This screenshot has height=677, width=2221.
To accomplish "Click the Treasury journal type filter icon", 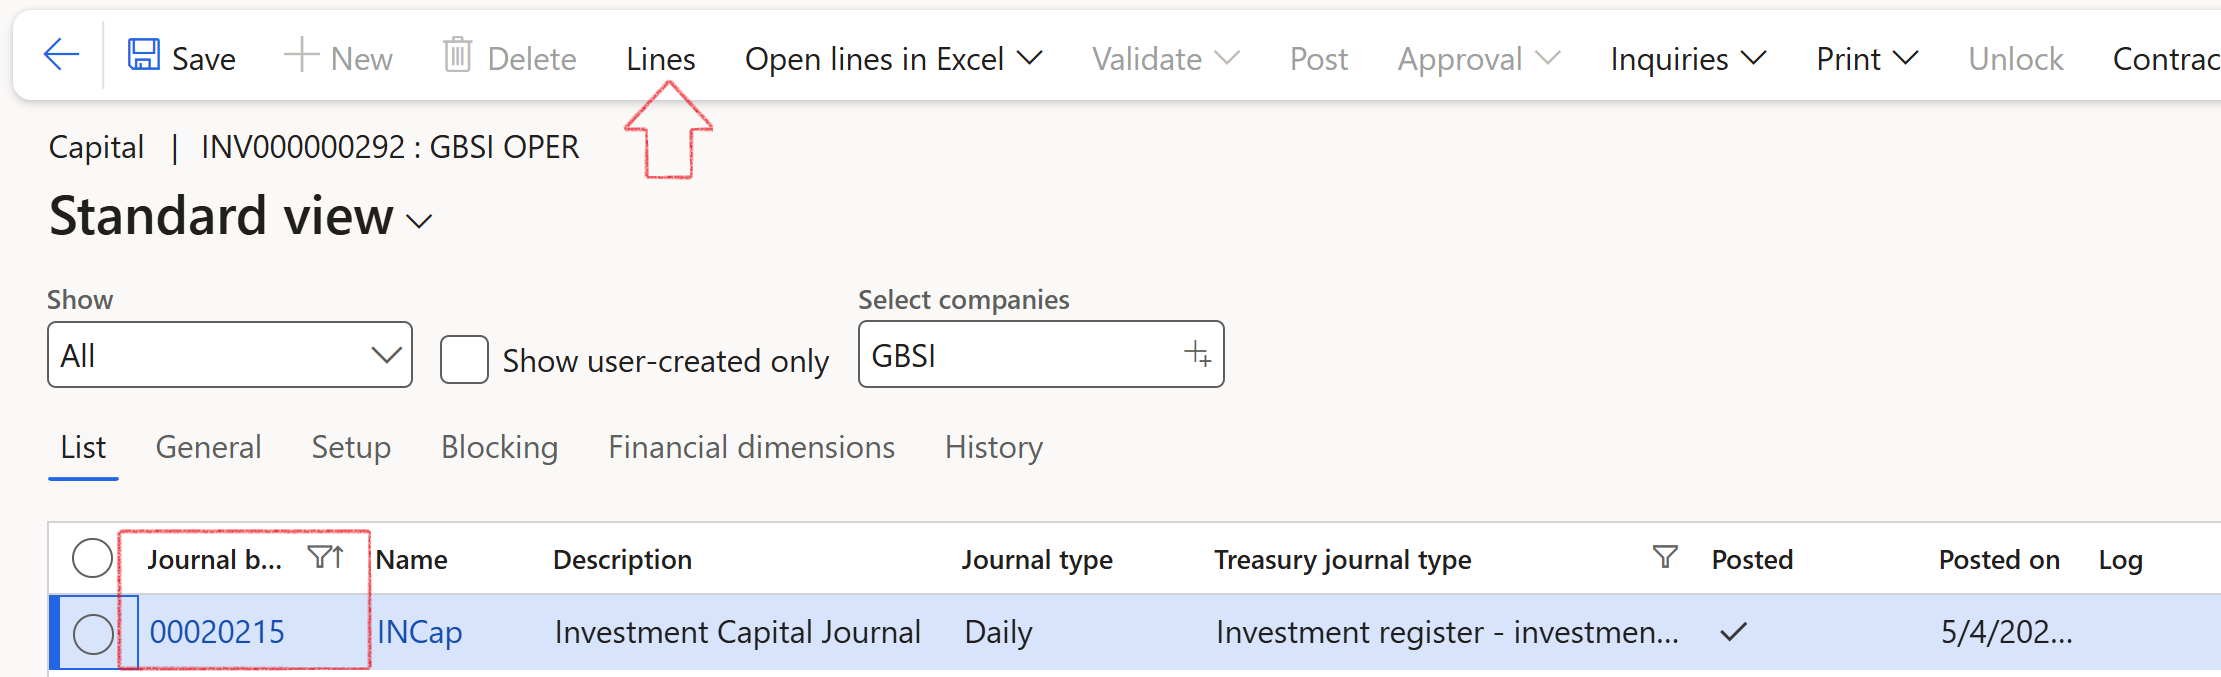I will coord(1665,557).
